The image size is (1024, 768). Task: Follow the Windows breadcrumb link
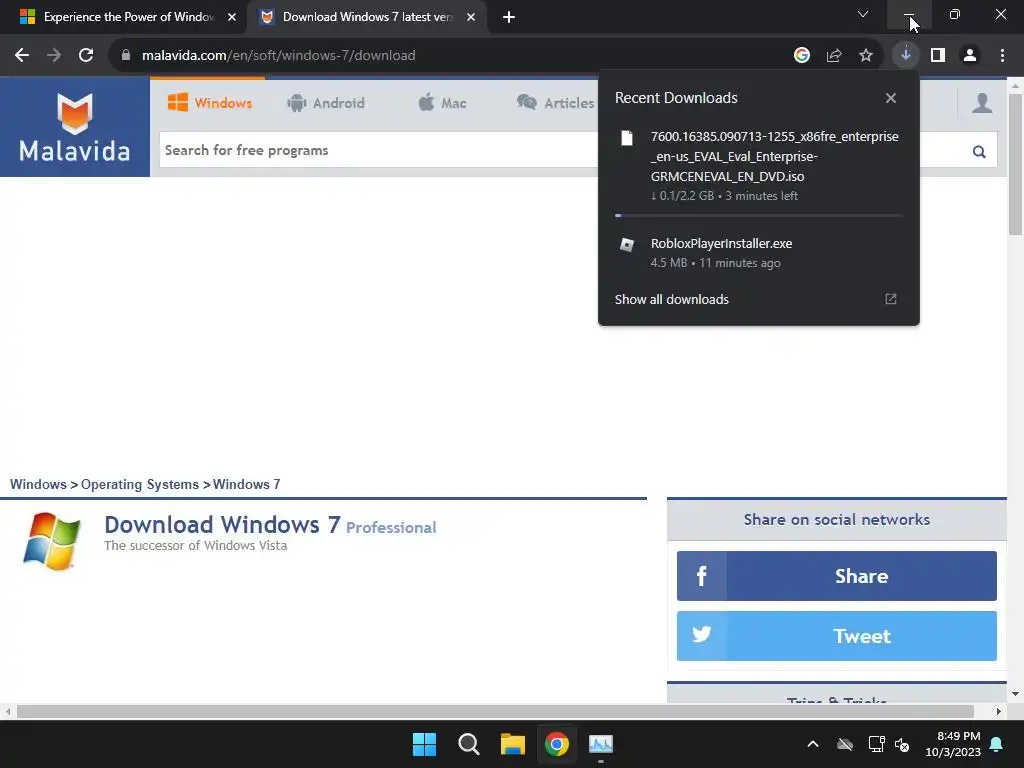point(38,485)
